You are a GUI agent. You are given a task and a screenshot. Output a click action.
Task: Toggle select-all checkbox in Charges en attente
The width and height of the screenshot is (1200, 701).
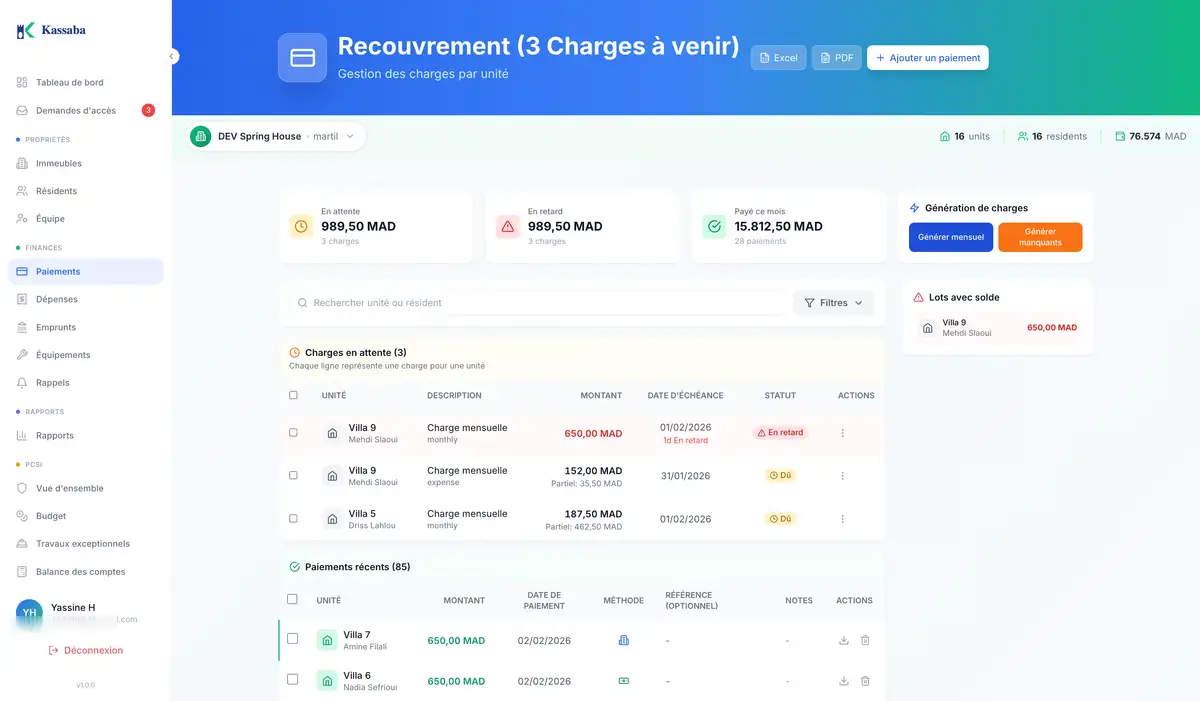click(293, 395)
